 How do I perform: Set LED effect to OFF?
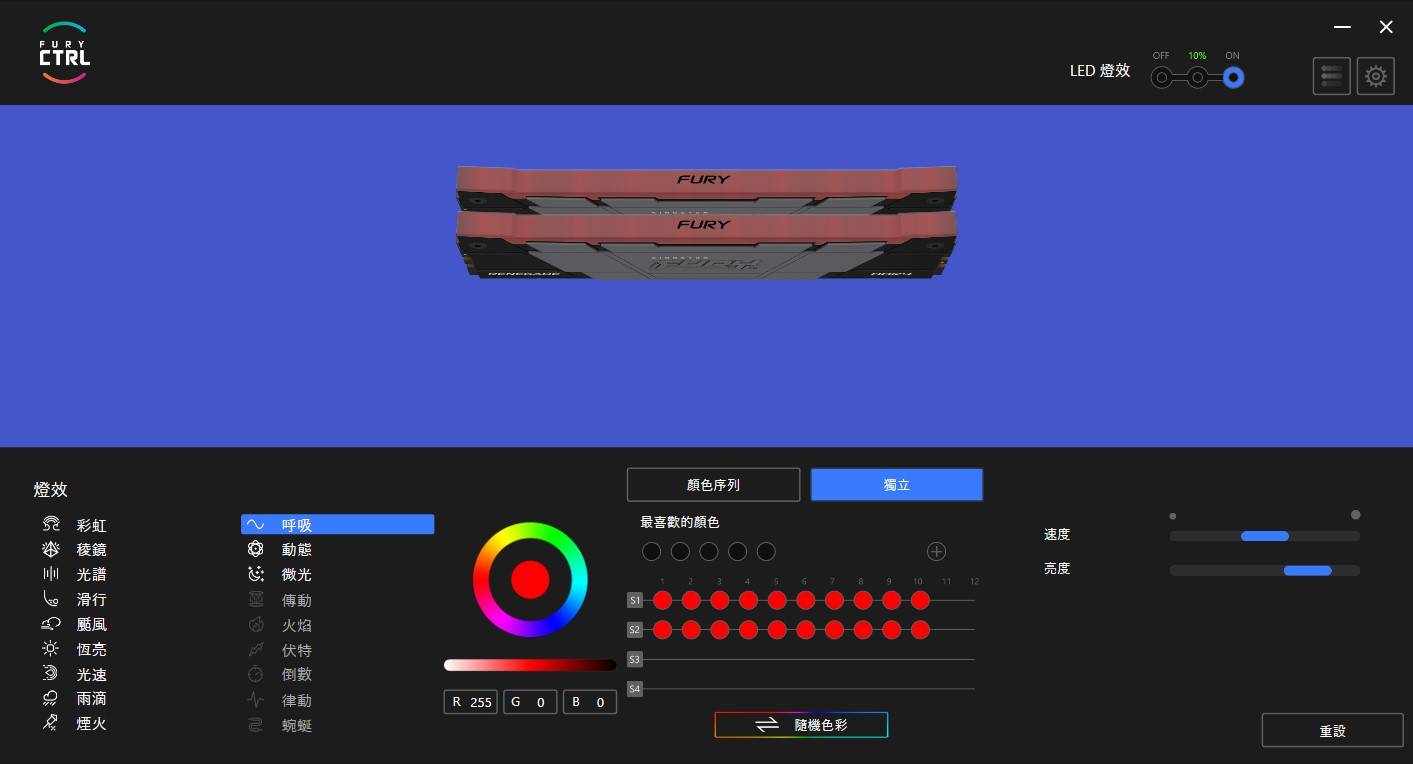click(1161, 77)
